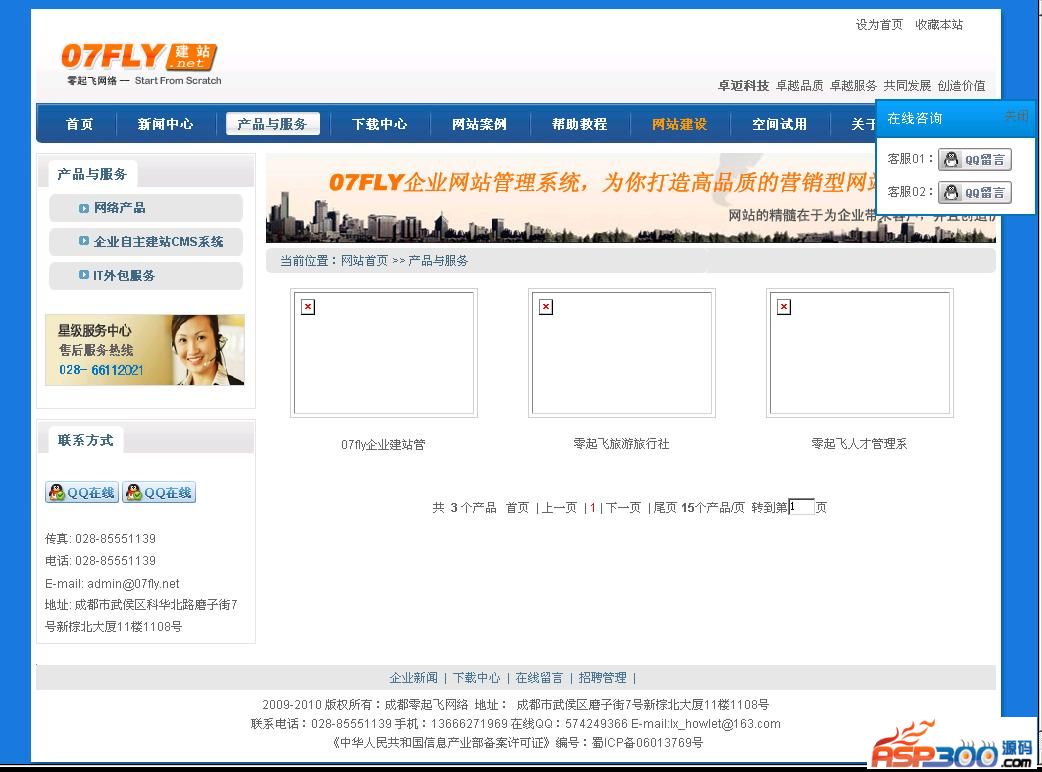Click the E-mail: admin@07fly.net text
Viewport: 1042px width, 772px height.
click(112, 584)
